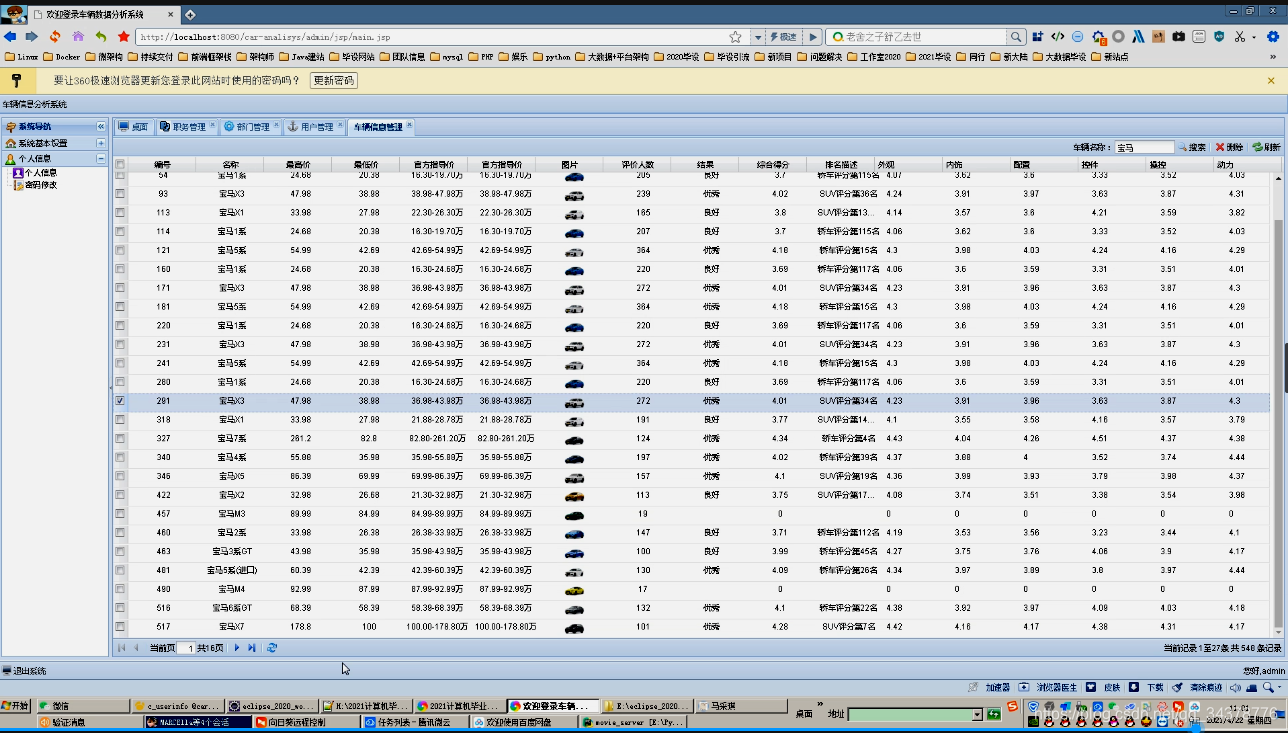1288x733 pixels.
Task: Click the 搜索 search button
Action: [1192, 147]
